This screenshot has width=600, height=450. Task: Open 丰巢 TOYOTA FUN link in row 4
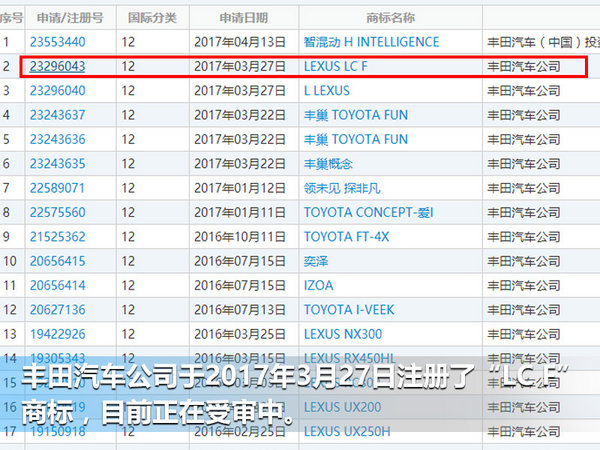pyautogui.click(x=355, y=115)
